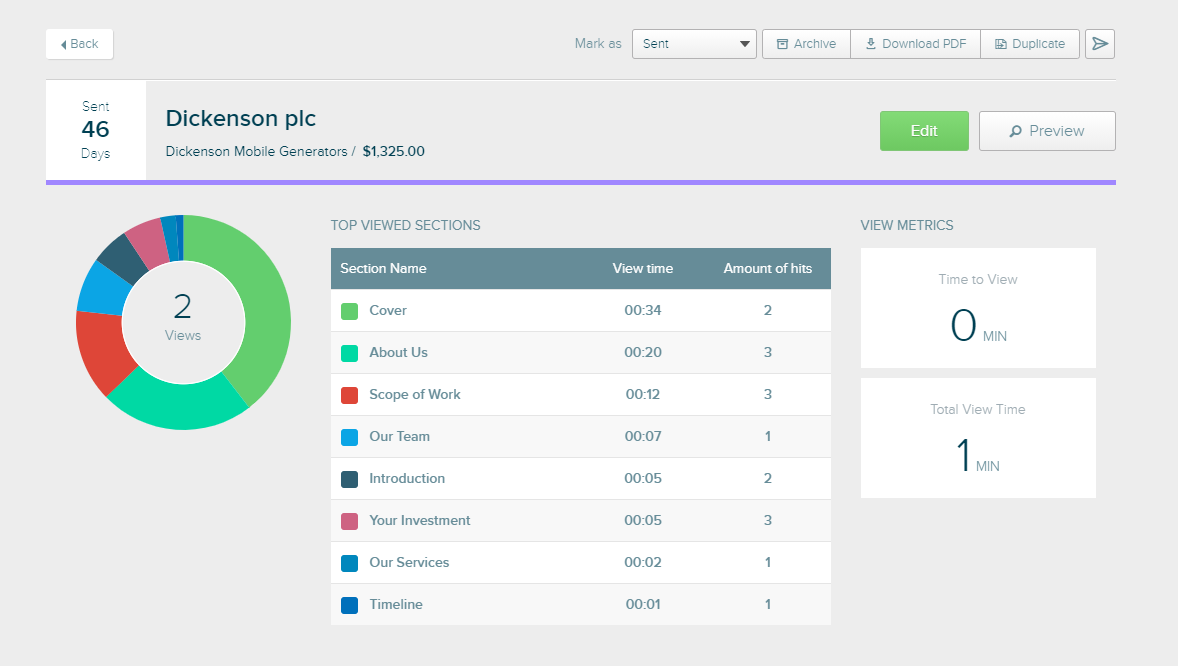Click the green Cover color swatch
The image size is (1178, 666).
pos(349,311)
